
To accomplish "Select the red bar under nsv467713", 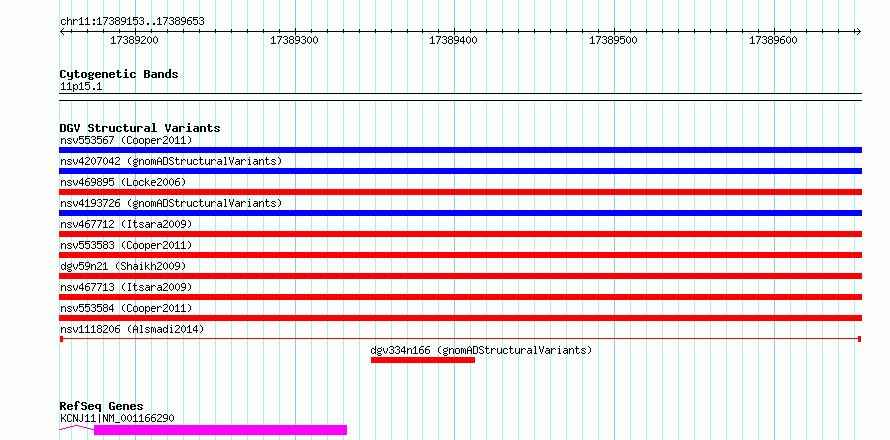I will coord(460,297).
